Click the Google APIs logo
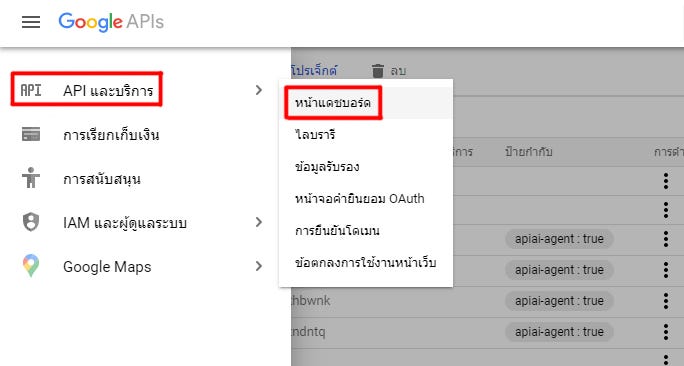Image resolution: width=684 pixels, height=366 pixels. point(111,22)
